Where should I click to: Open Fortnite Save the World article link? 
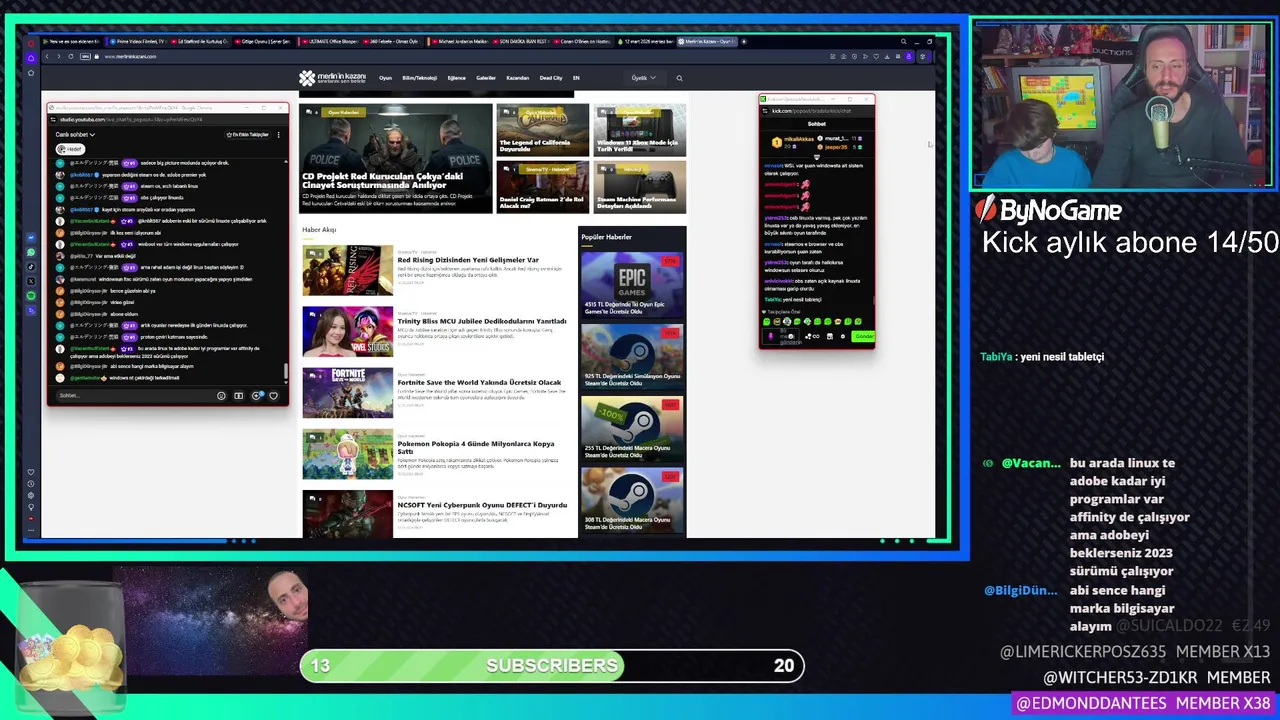479,382
